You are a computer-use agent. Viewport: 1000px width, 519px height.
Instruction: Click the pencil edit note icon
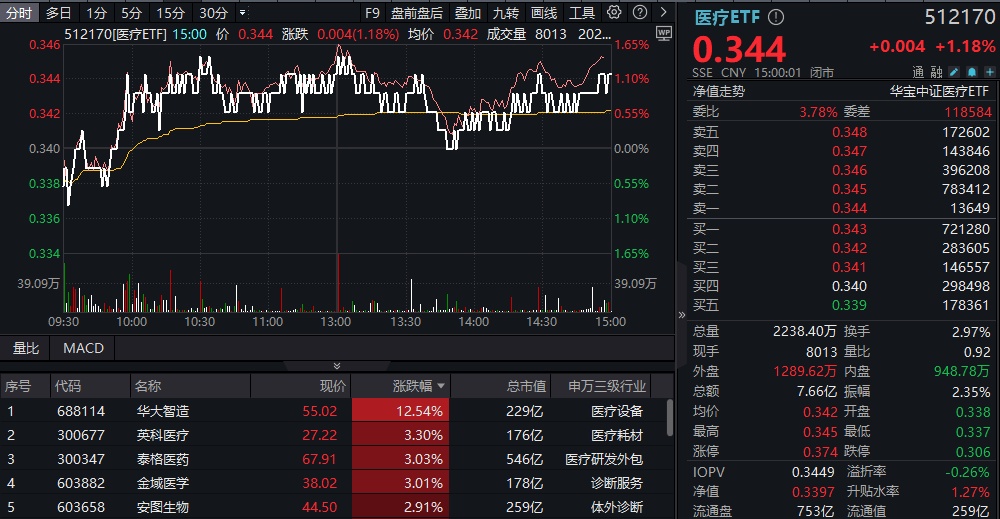954,72
